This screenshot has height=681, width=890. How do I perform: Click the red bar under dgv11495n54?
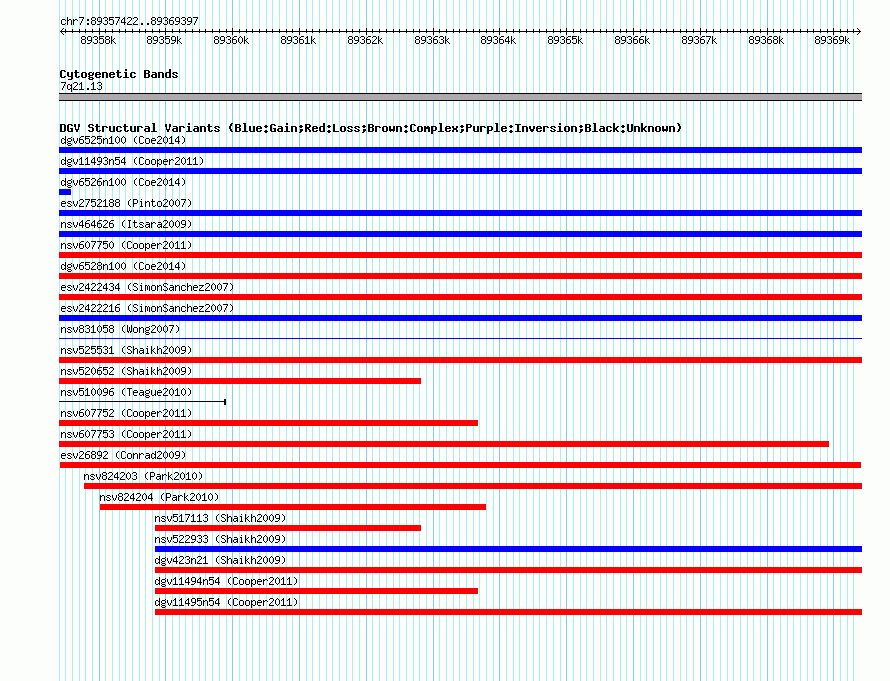point(509,612)
